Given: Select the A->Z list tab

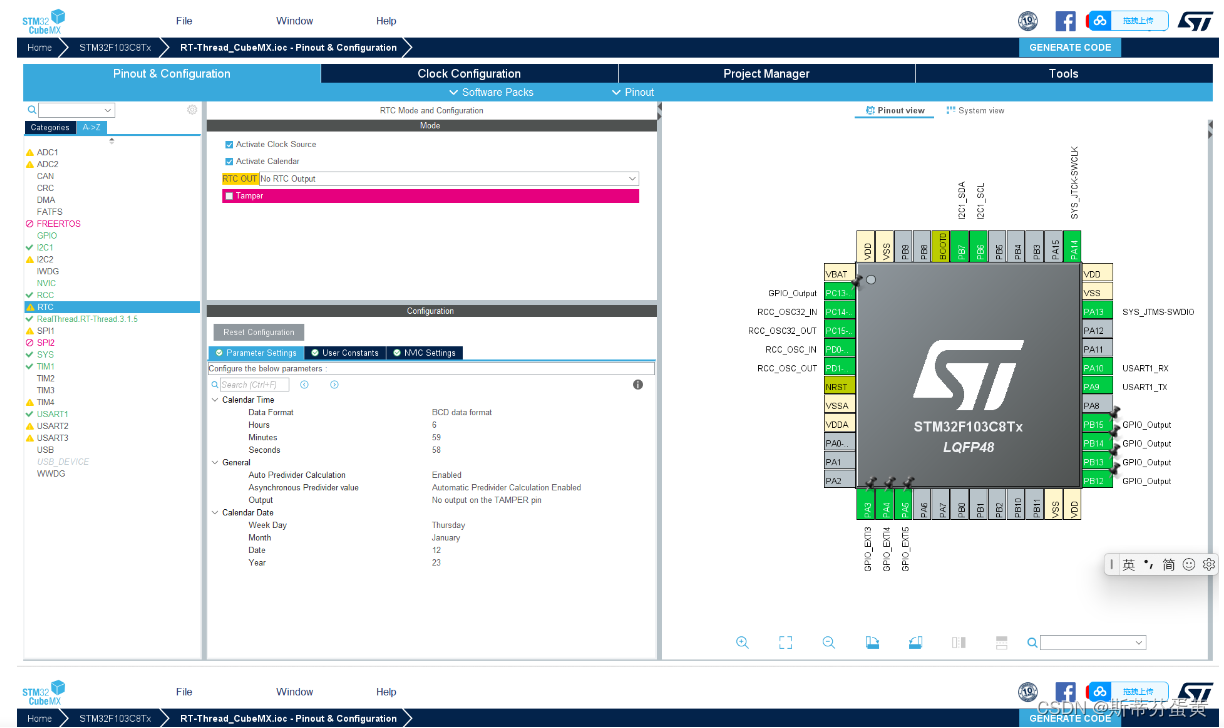Looking at the screenshot, I should click(91, 127).
